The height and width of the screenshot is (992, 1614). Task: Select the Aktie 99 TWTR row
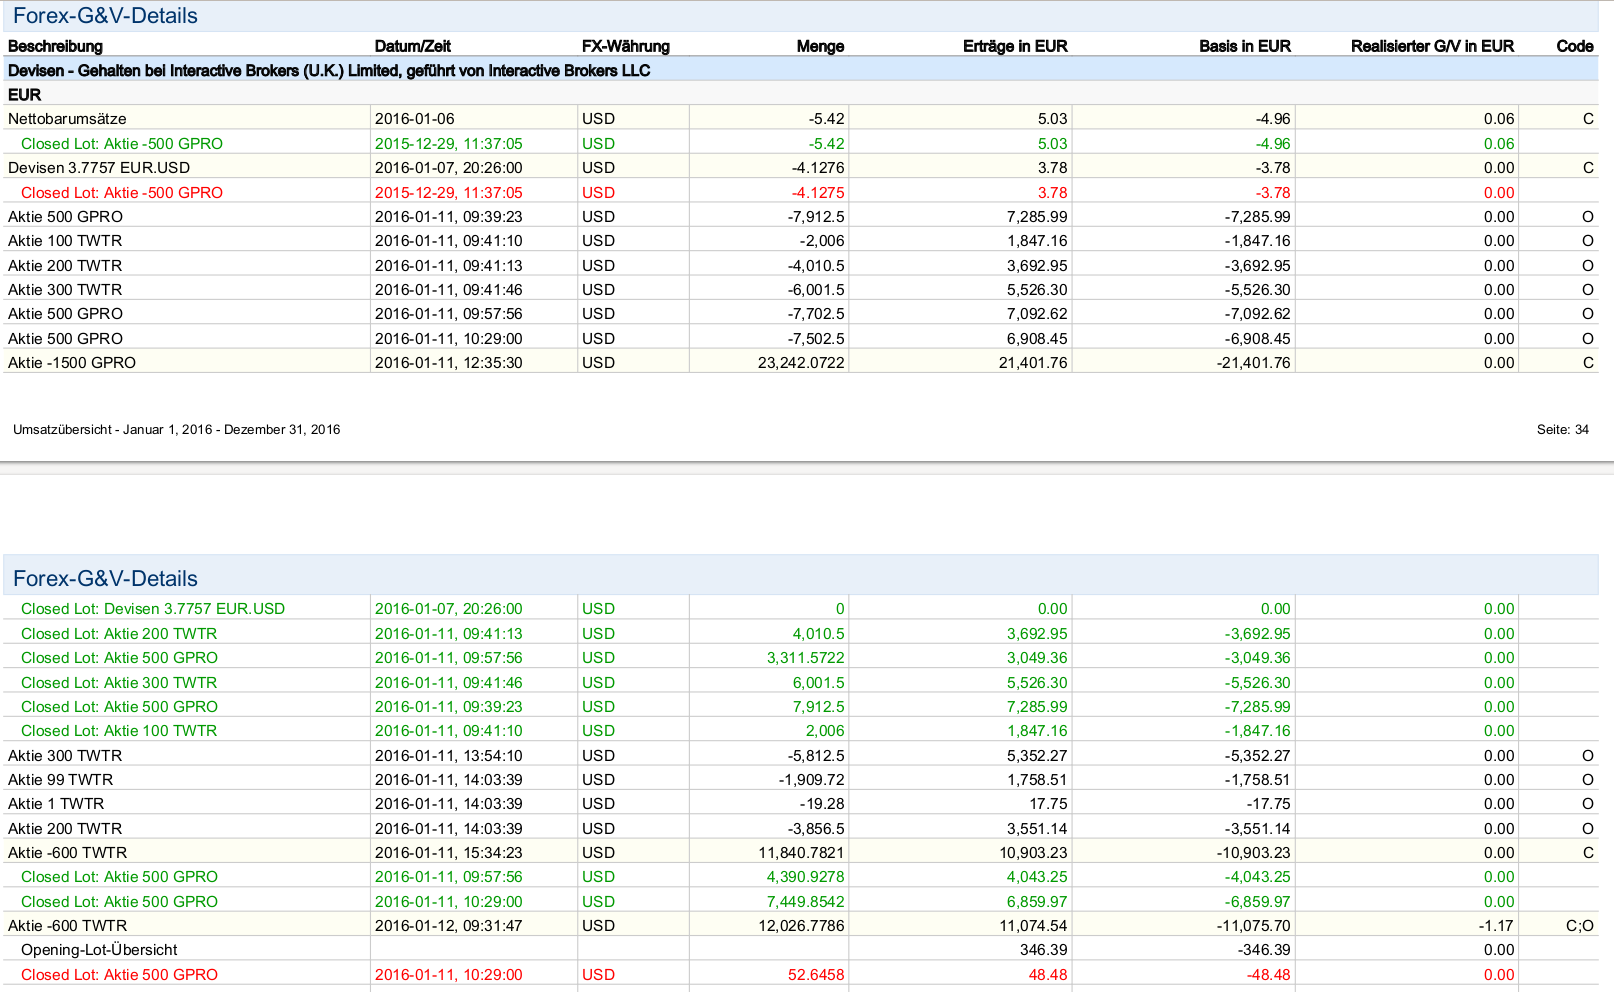point(60,780)
